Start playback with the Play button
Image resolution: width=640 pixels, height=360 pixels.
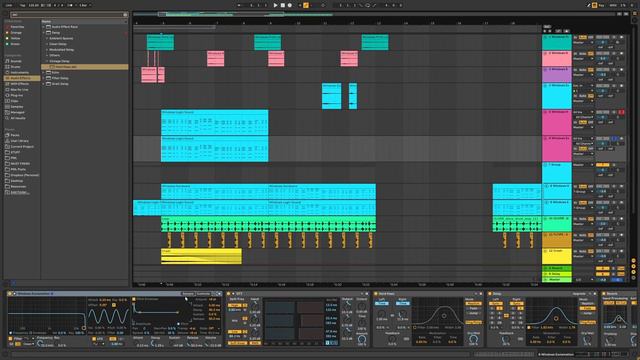276,5
